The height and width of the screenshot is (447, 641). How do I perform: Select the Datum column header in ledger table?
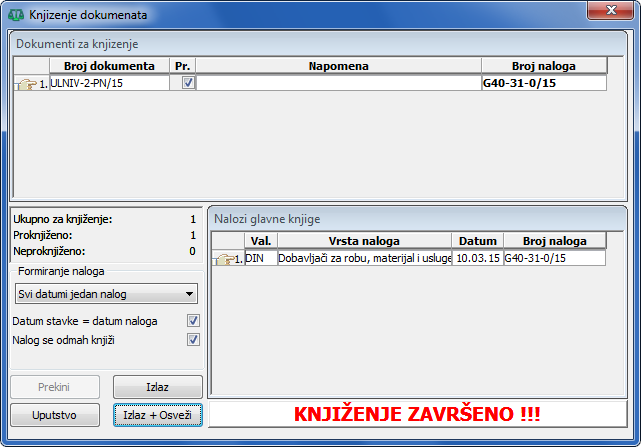click(x=477, y=241)
